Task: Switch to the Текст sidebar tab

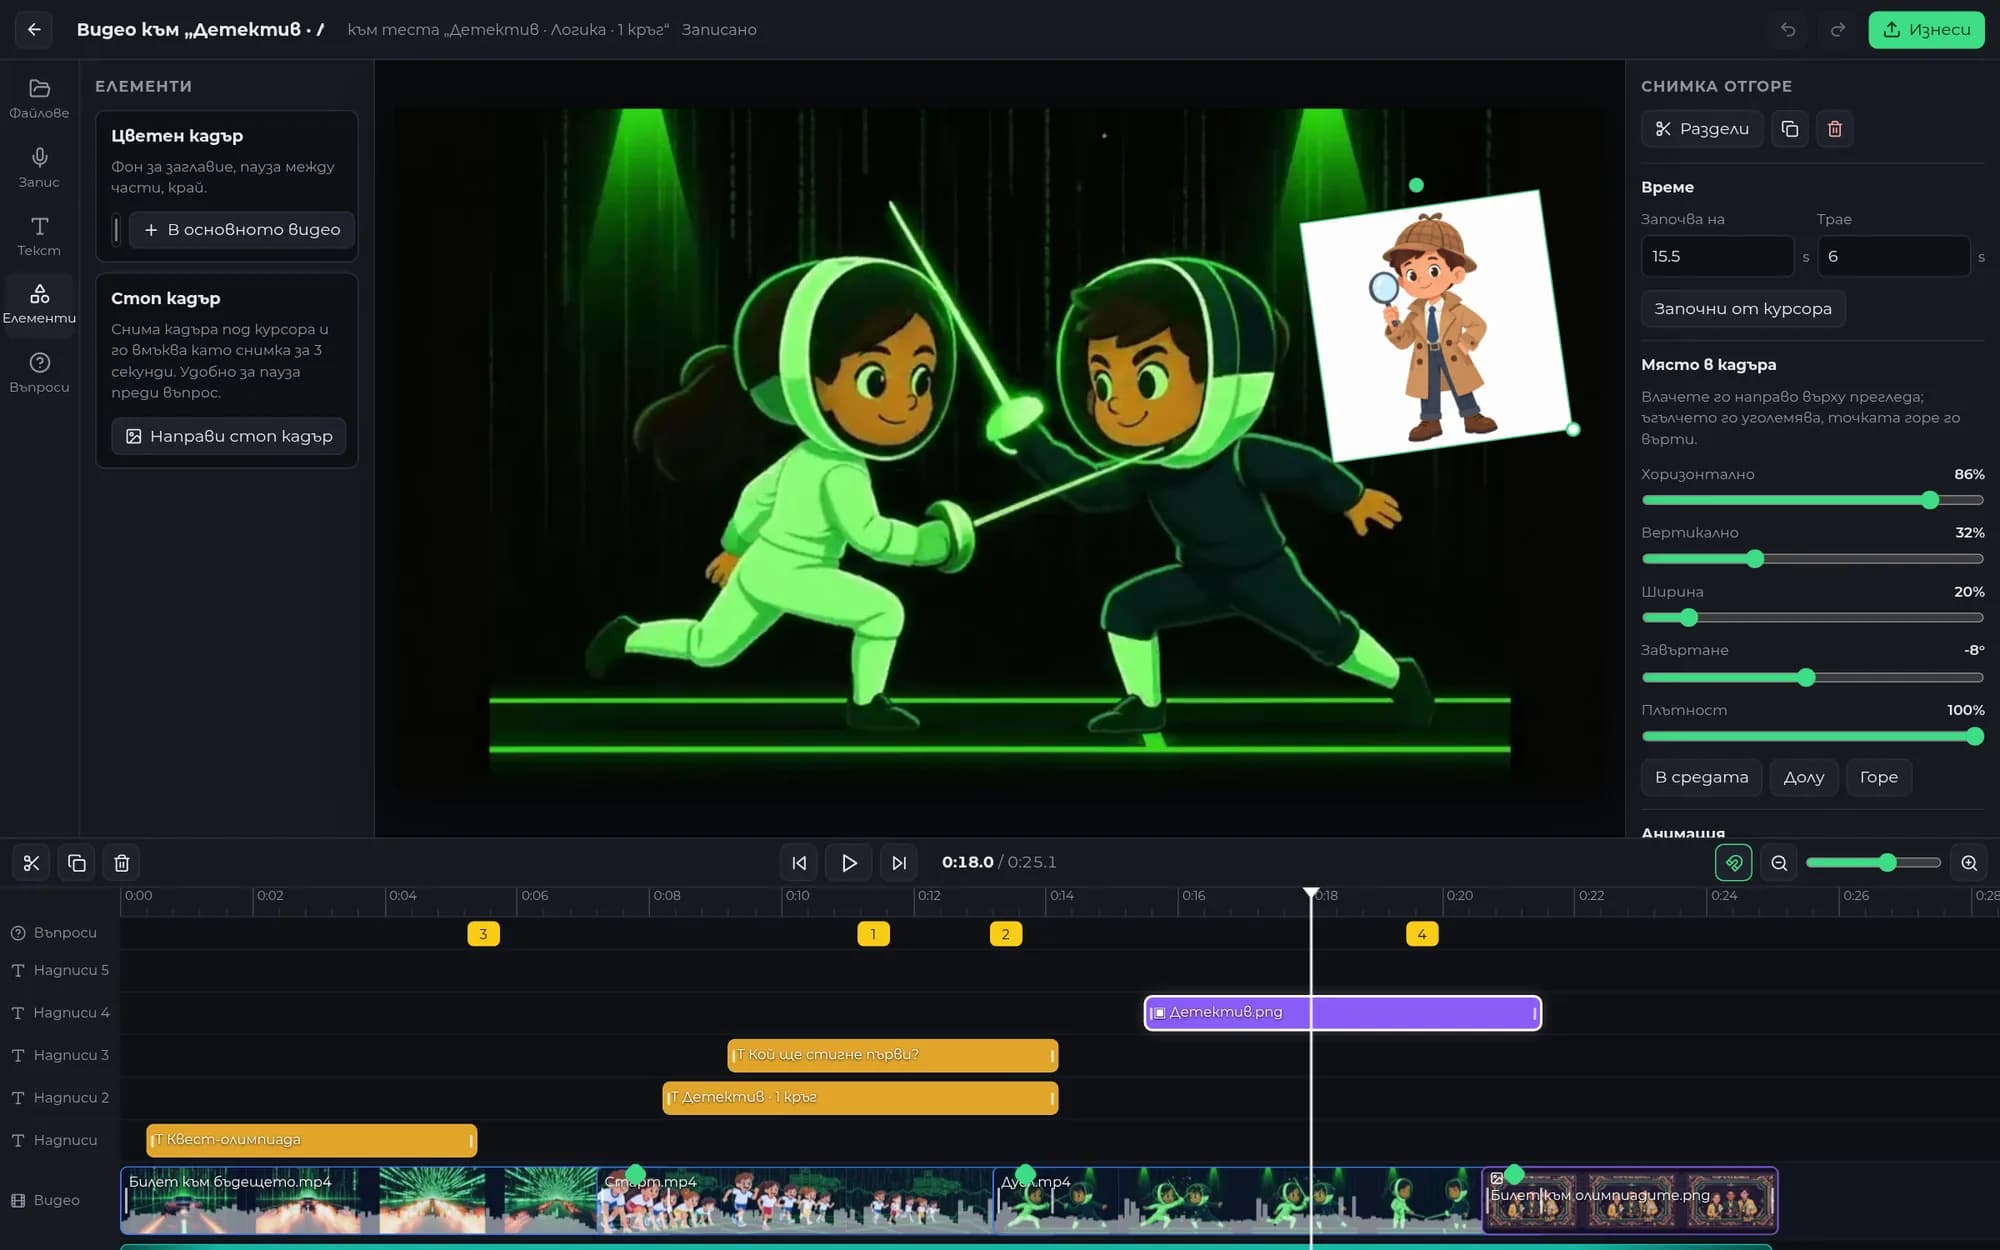Action: (x=39, y=236)
